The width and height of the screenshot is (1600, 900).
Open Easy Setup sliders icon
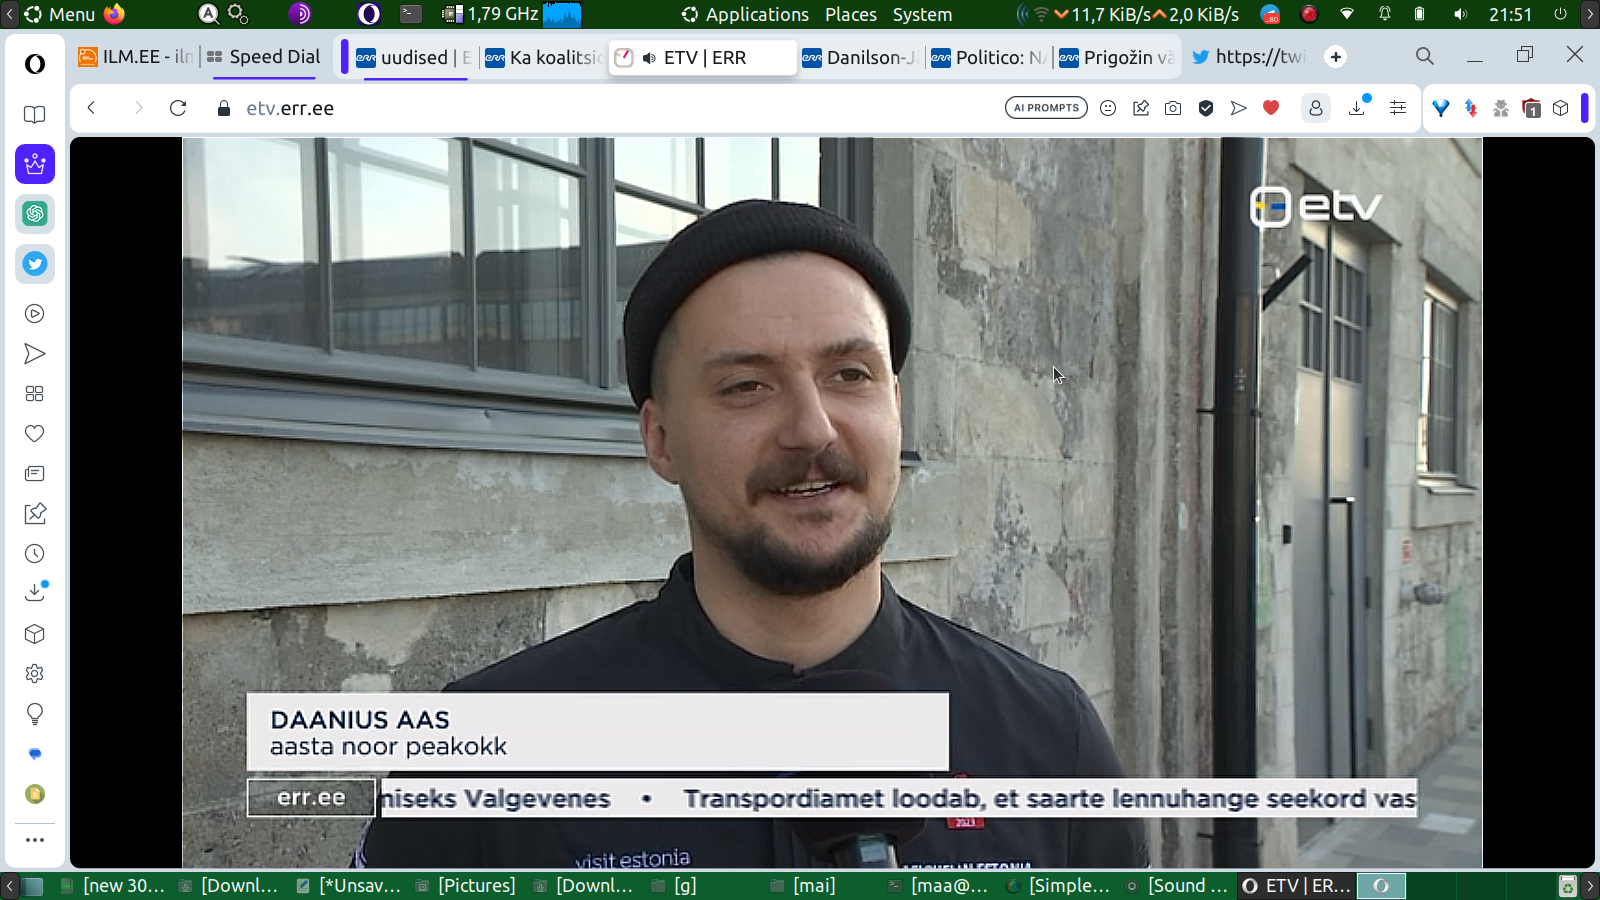1398,108
